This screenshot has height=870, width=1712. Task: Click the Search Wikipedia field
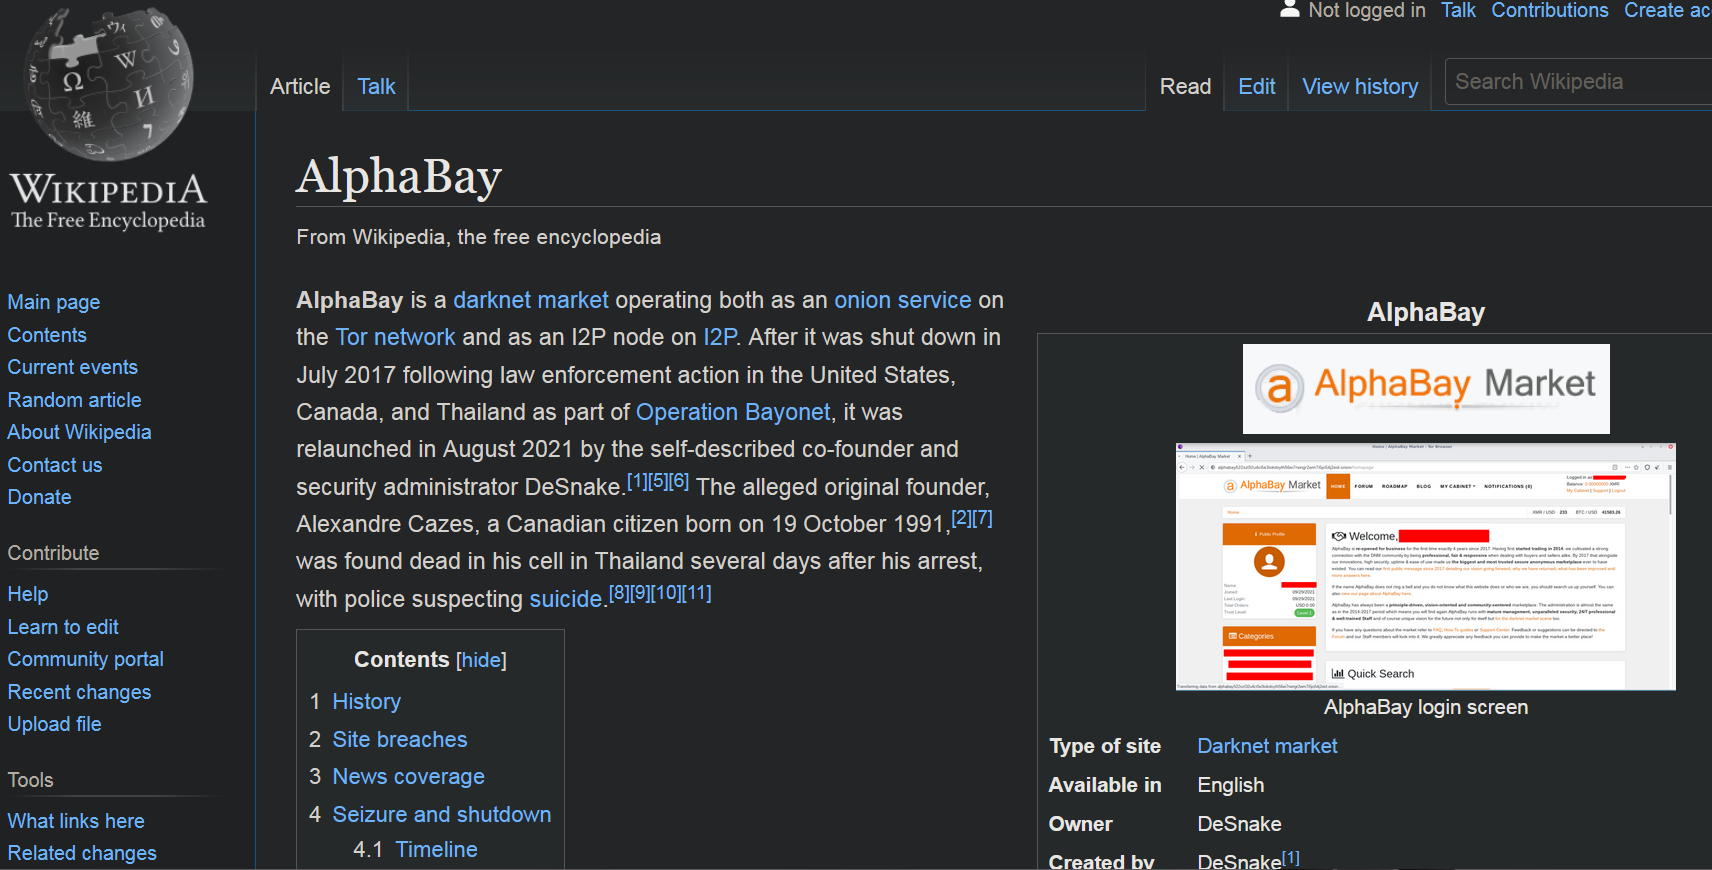click(x=1580, y=82)
